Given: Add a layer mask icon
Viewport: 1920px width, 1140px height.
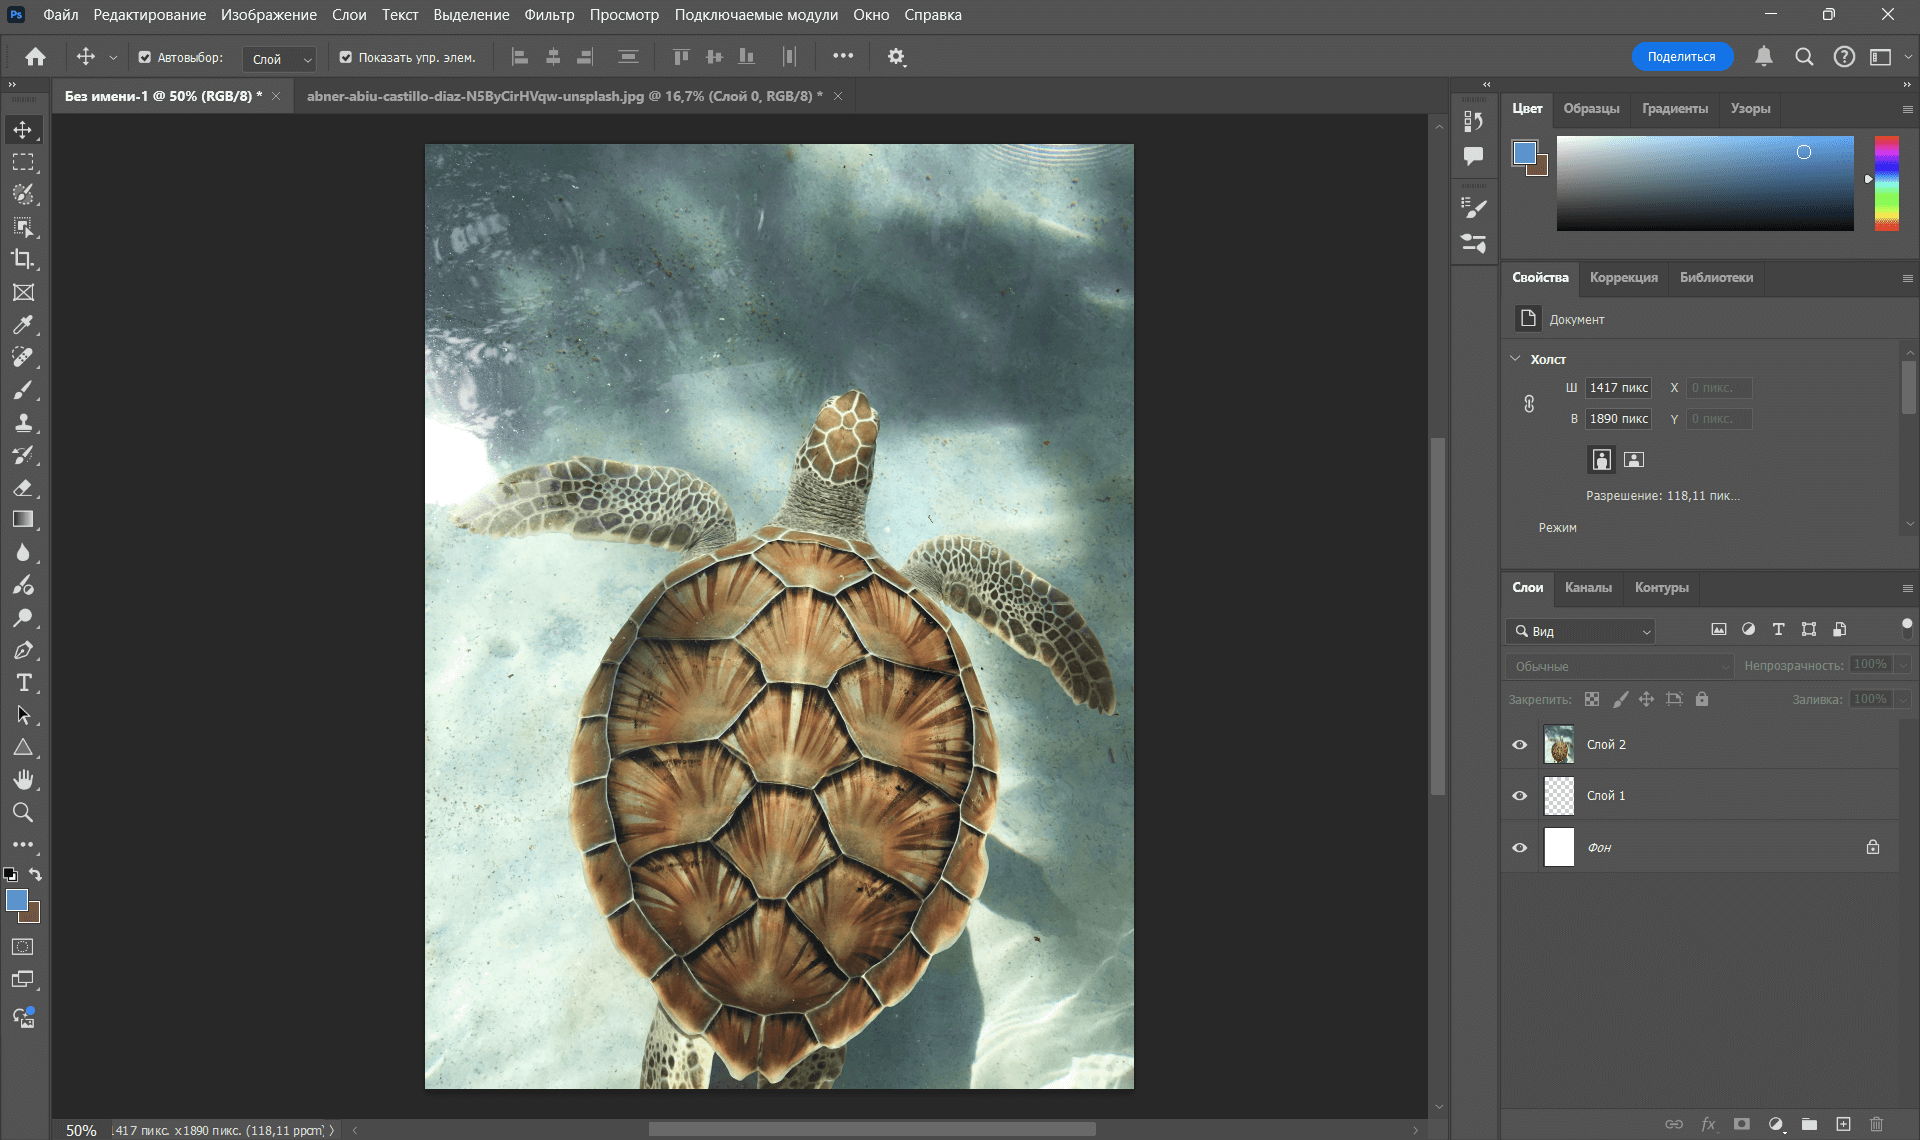Looking at the screenshot, I should tap(1742, 1124).
